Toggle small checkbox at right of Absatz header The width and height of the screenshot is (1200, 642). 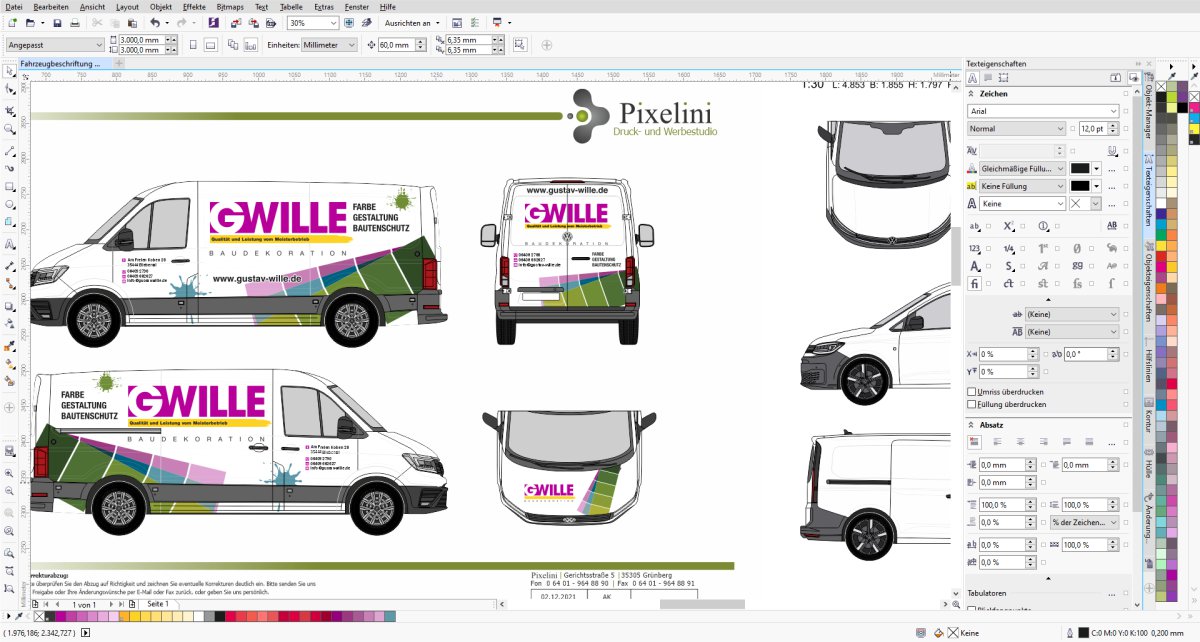coord(1126,425)
